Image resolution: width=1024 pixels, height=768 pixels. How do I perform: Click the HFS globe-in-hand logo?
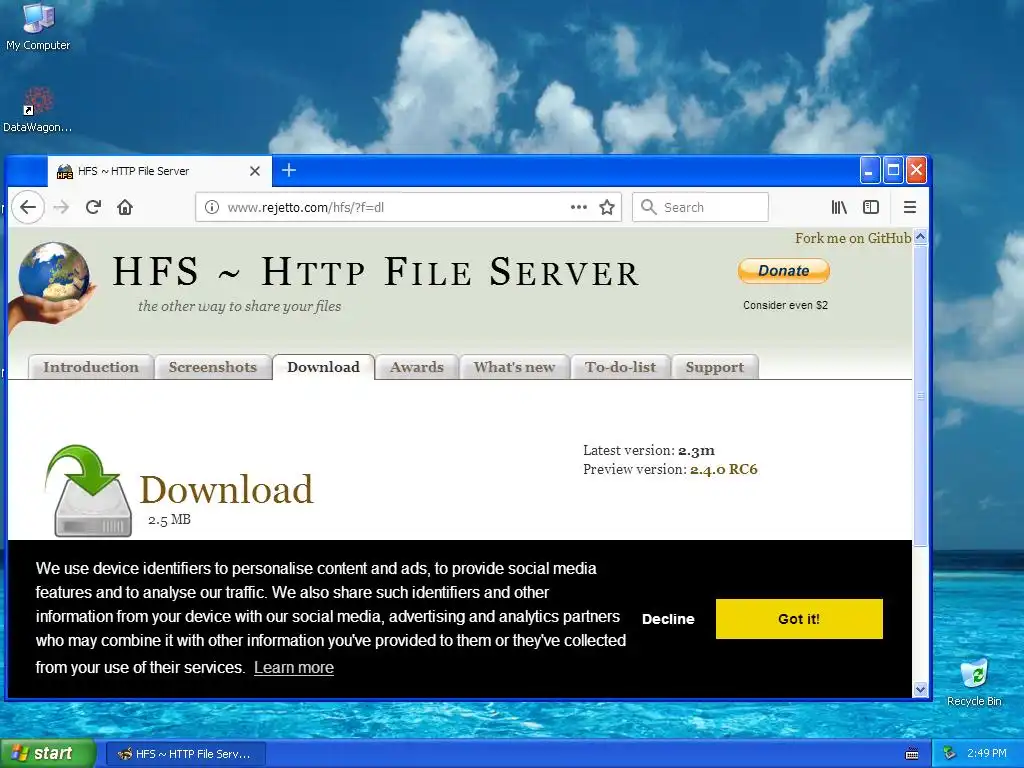[x=52, y=285]
